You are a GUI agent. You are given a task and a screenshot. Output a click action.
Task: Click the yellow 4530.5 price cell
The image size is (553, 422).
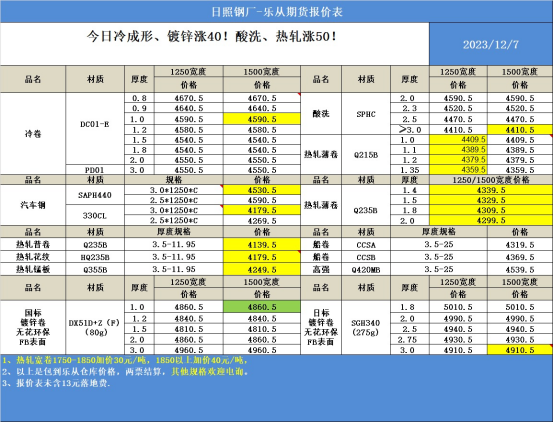262,190
